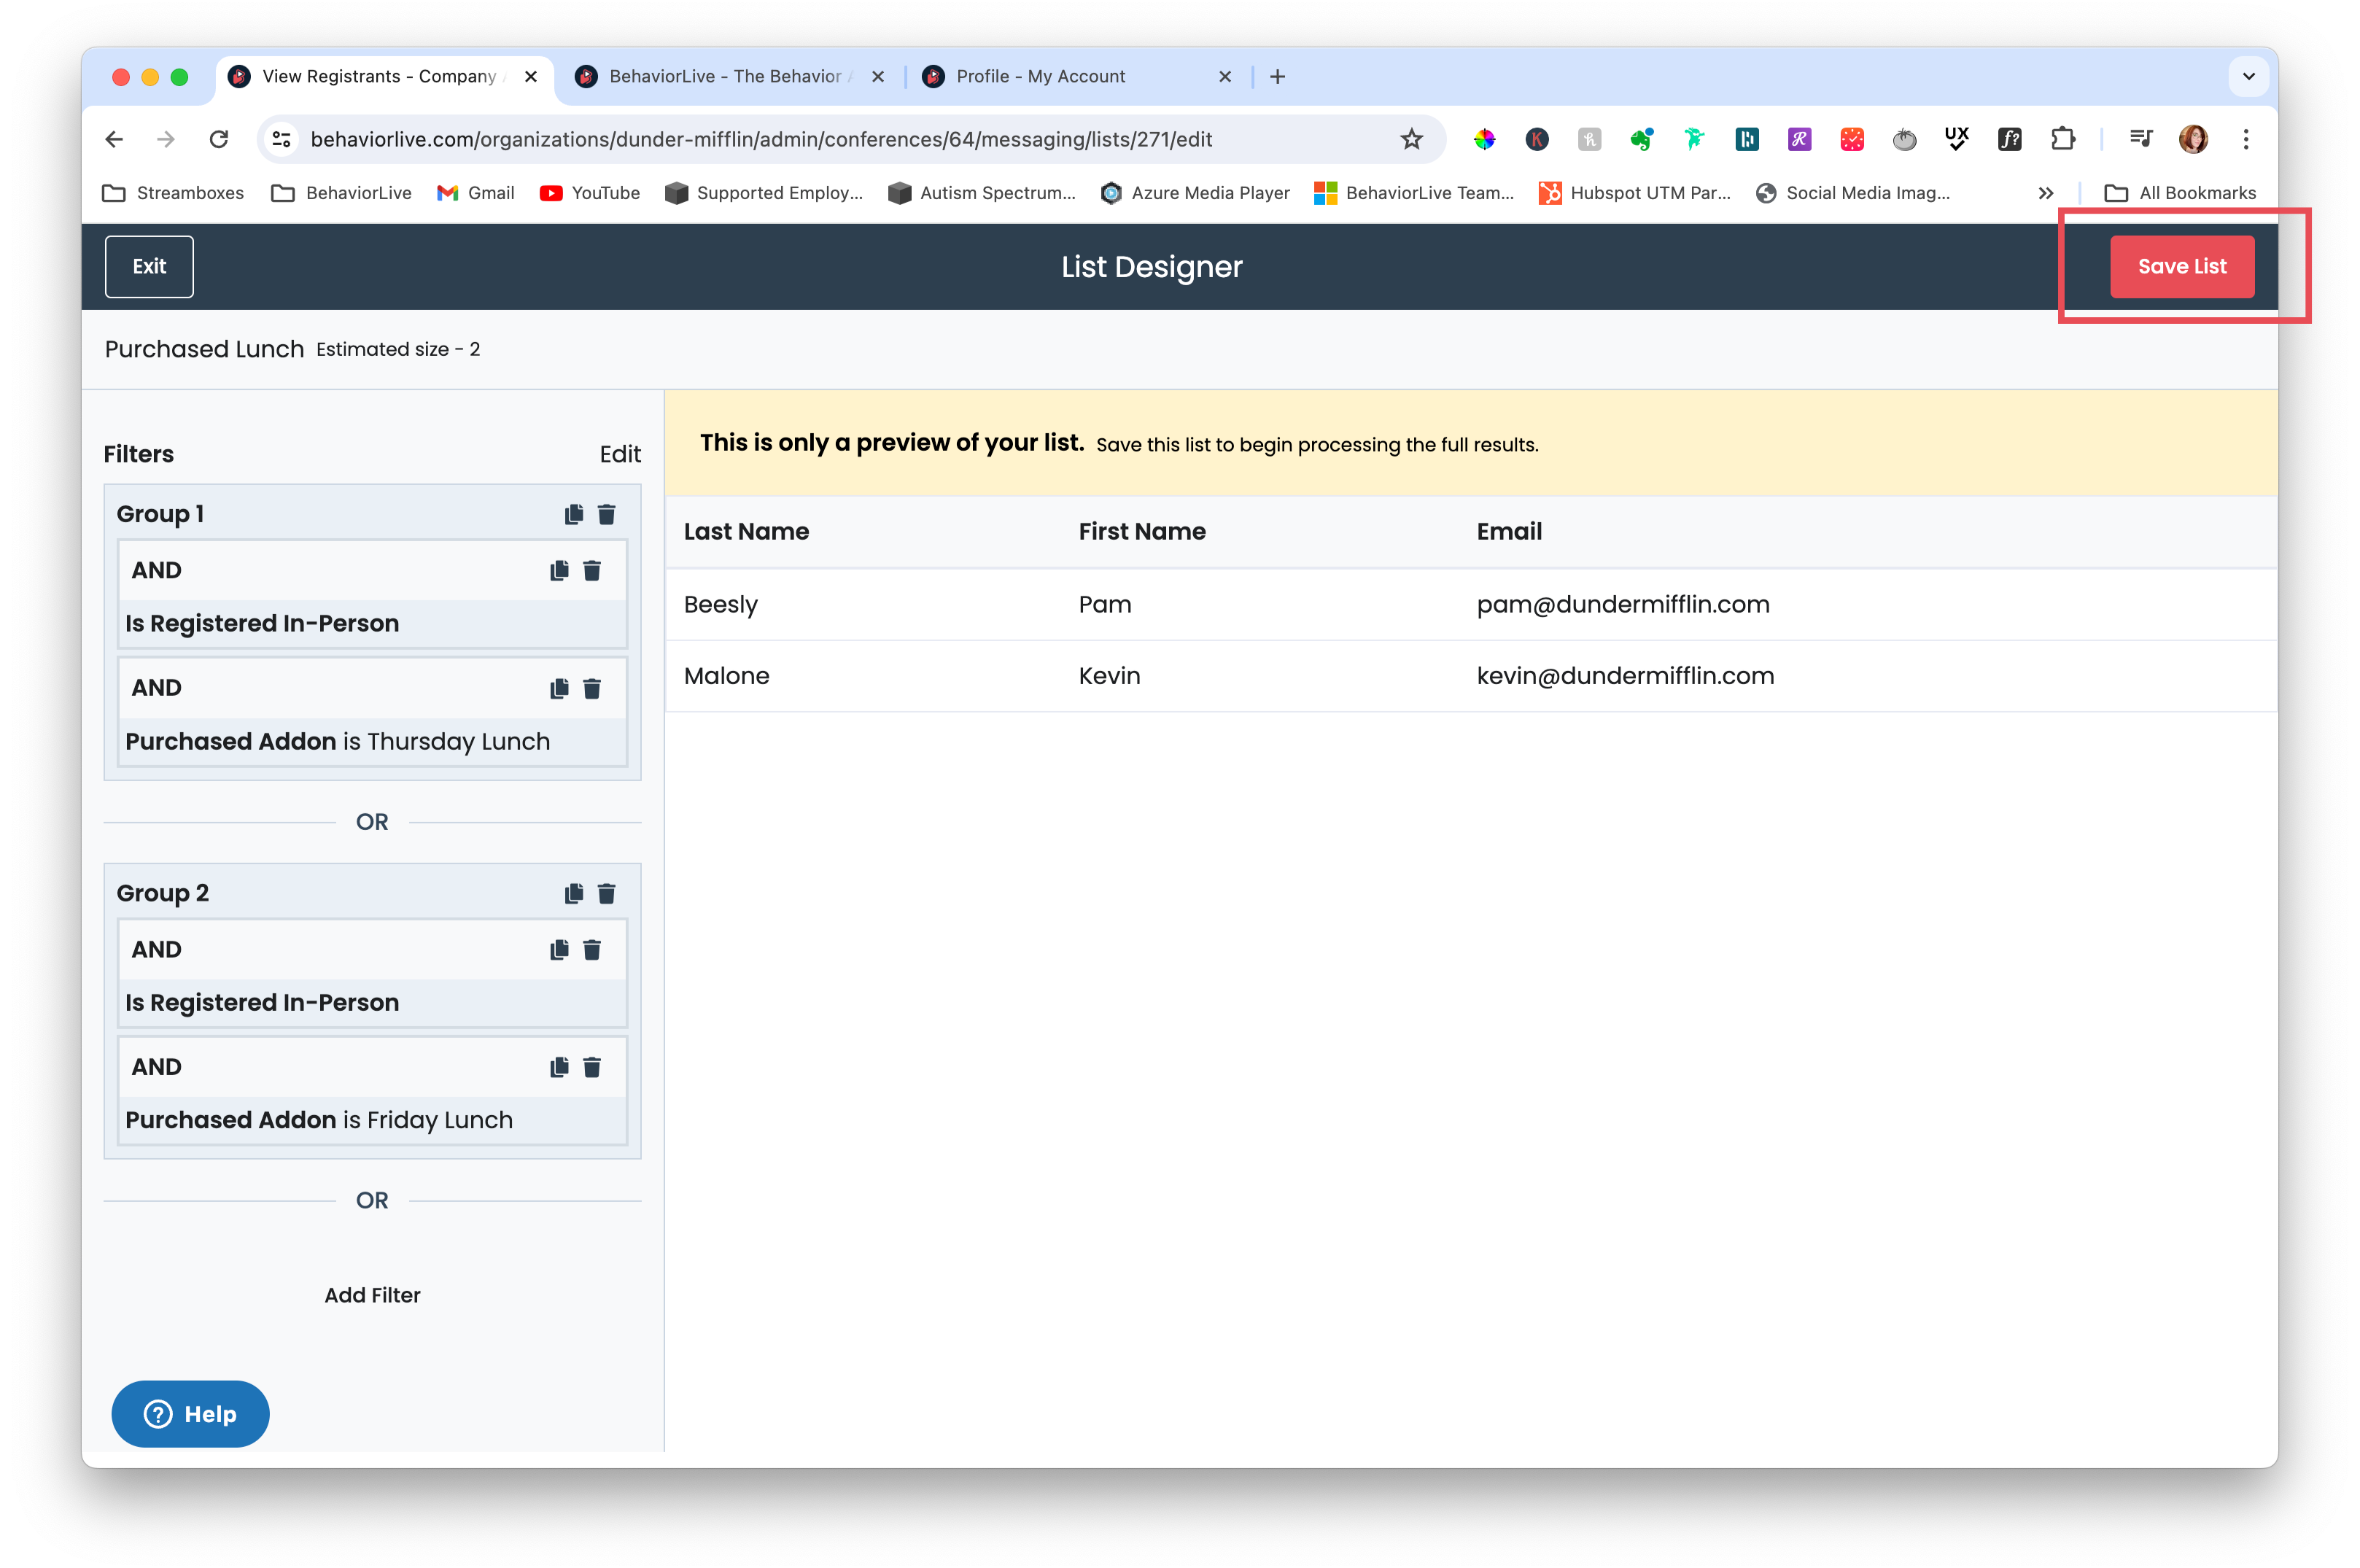Viewport: 2360px width, 1568px height.
Task: Open a new browser tab
Action: pyautogui.click(x=1277, y=77)
